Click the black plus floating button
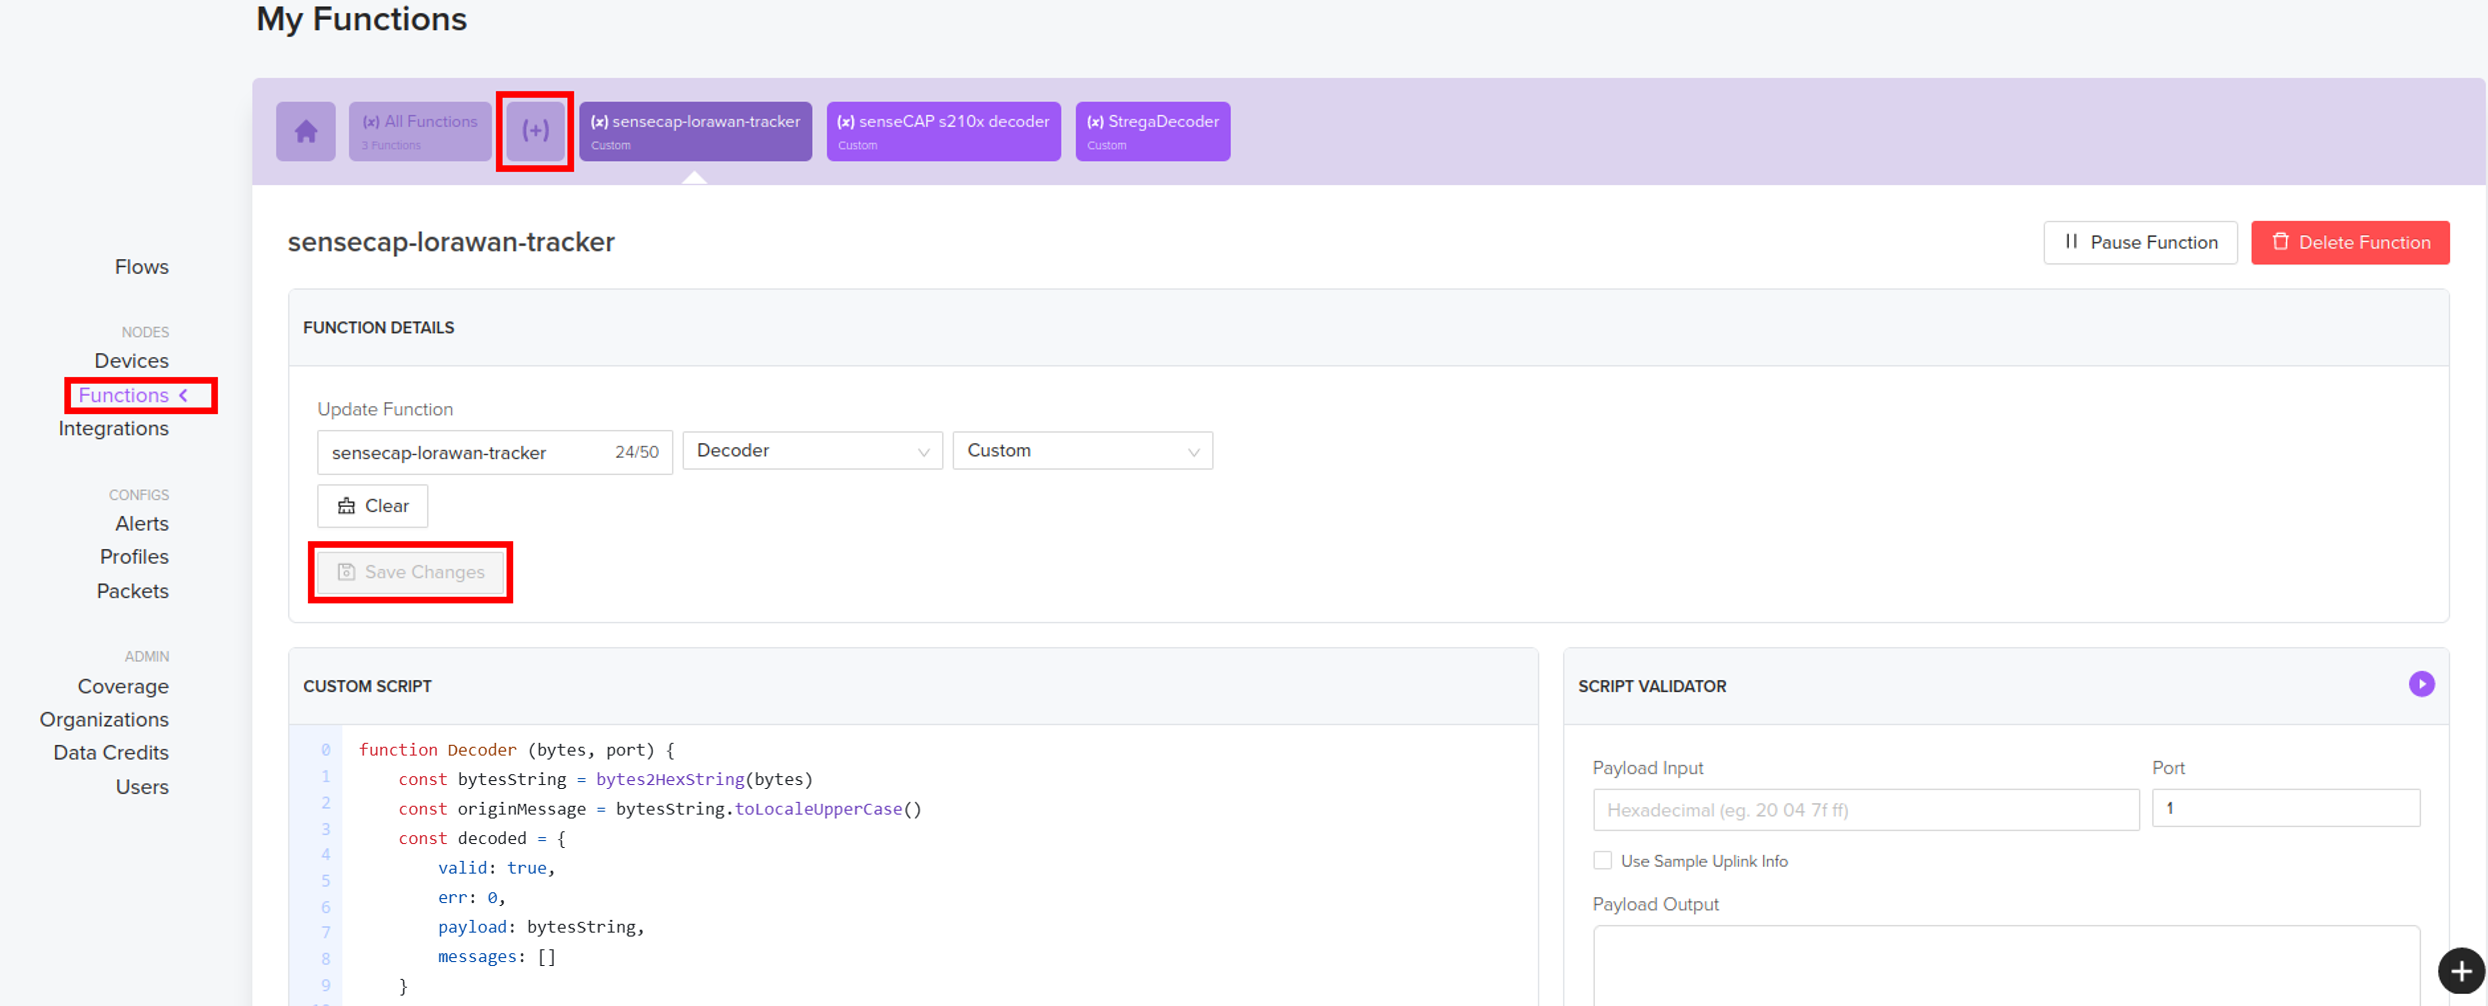 (x=2460, y=971)
